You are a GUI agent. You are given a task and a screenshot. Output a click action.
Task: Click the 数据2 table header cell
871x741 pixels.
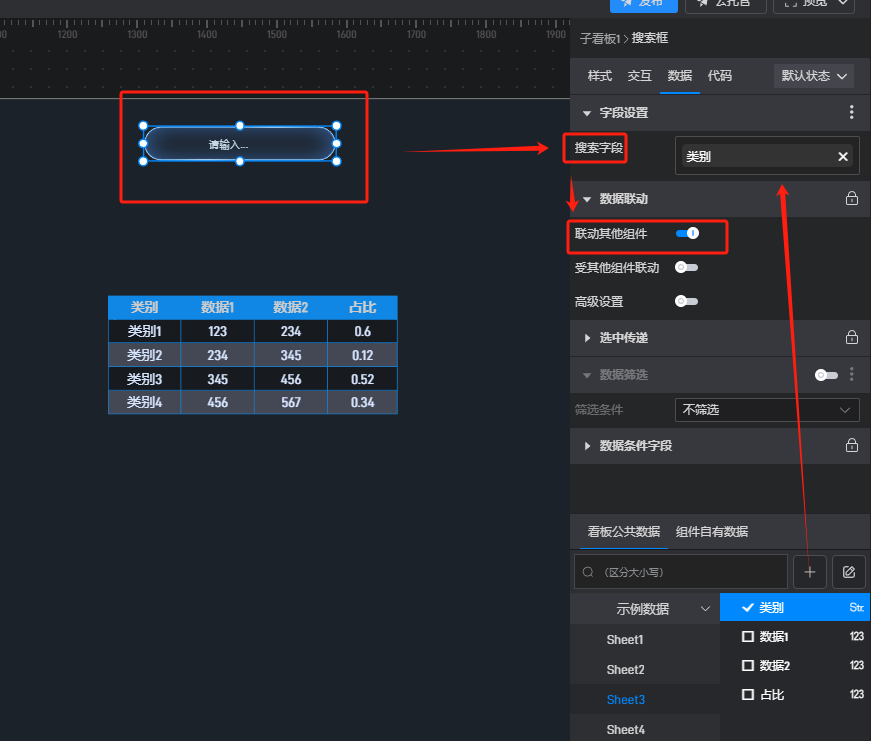(x=291, y=307)
